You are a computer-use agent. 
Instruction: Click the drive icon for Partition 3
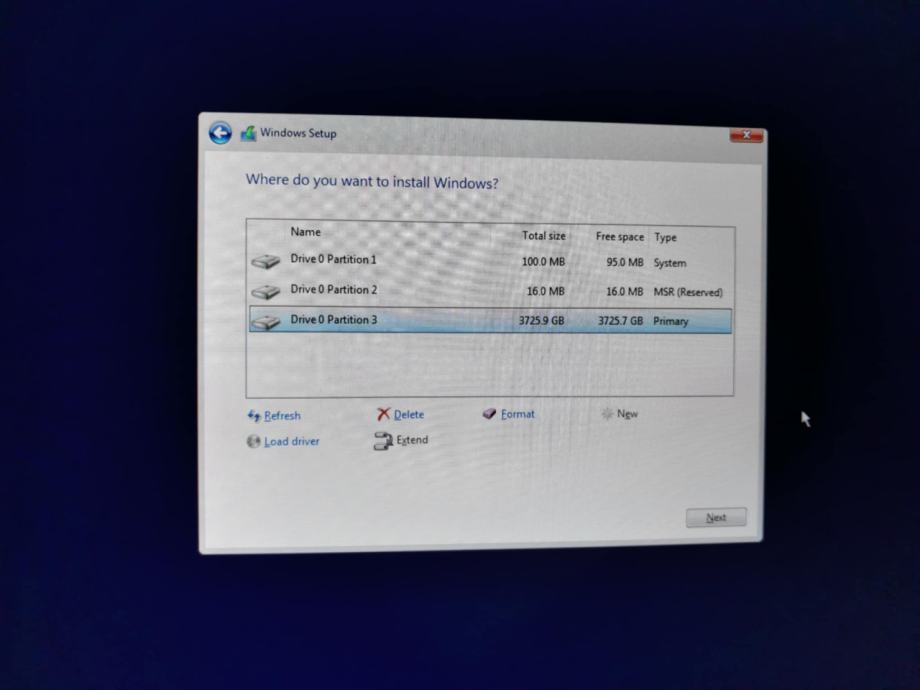pyautogui.click(x=266, y=322)
